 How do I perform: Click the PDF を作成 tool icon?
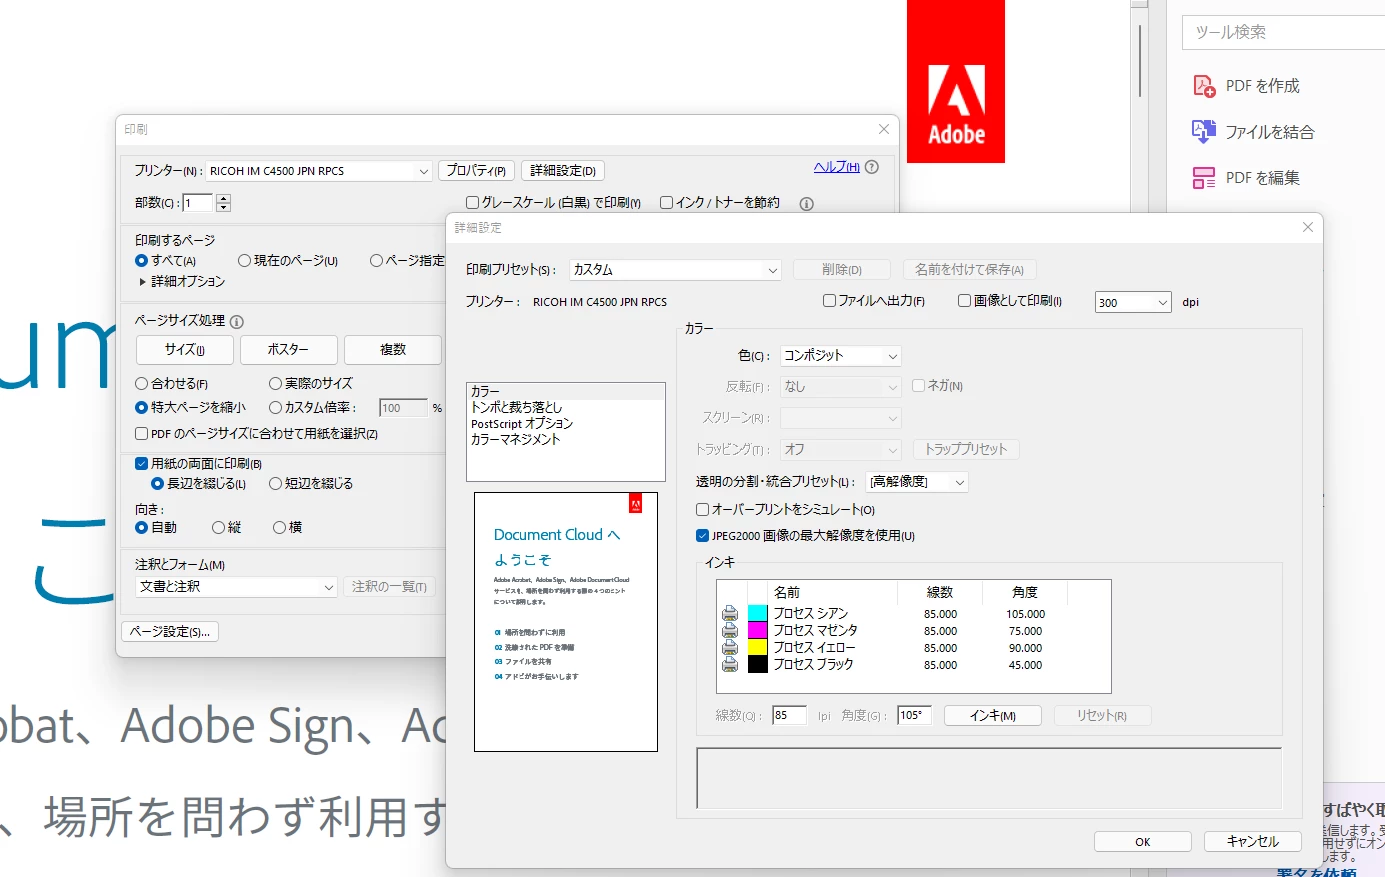(1204, 86)
